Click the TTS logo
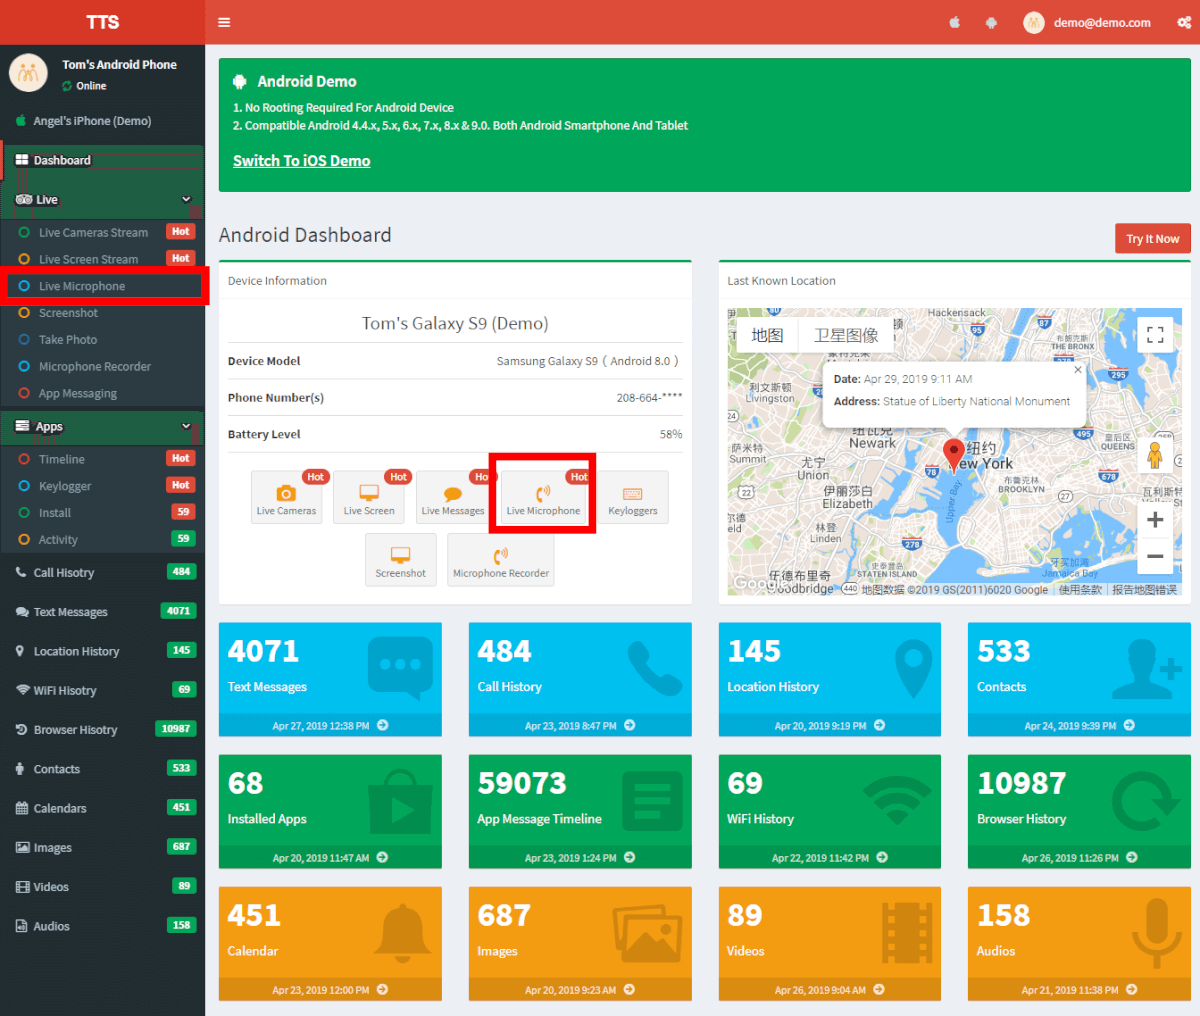The width and height of the screenshot is (1200, 1016). (103, 22)
